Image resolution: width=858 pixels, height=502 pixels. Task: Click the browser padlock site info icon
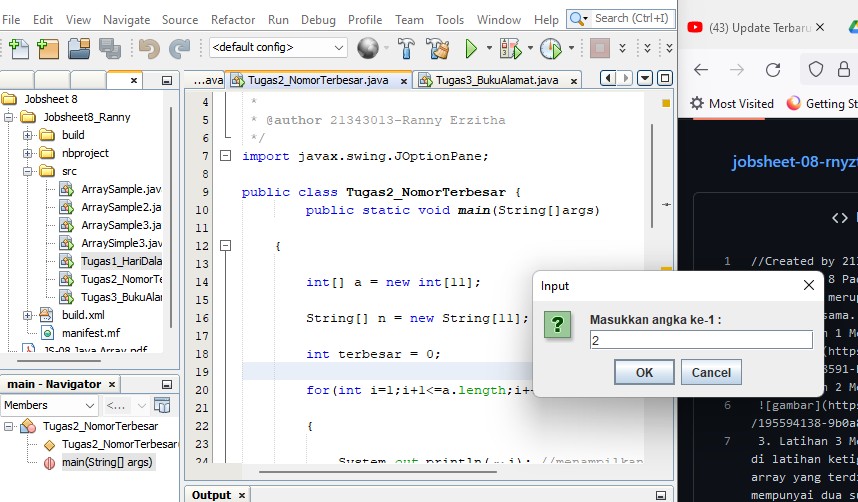tap(844, 69)
